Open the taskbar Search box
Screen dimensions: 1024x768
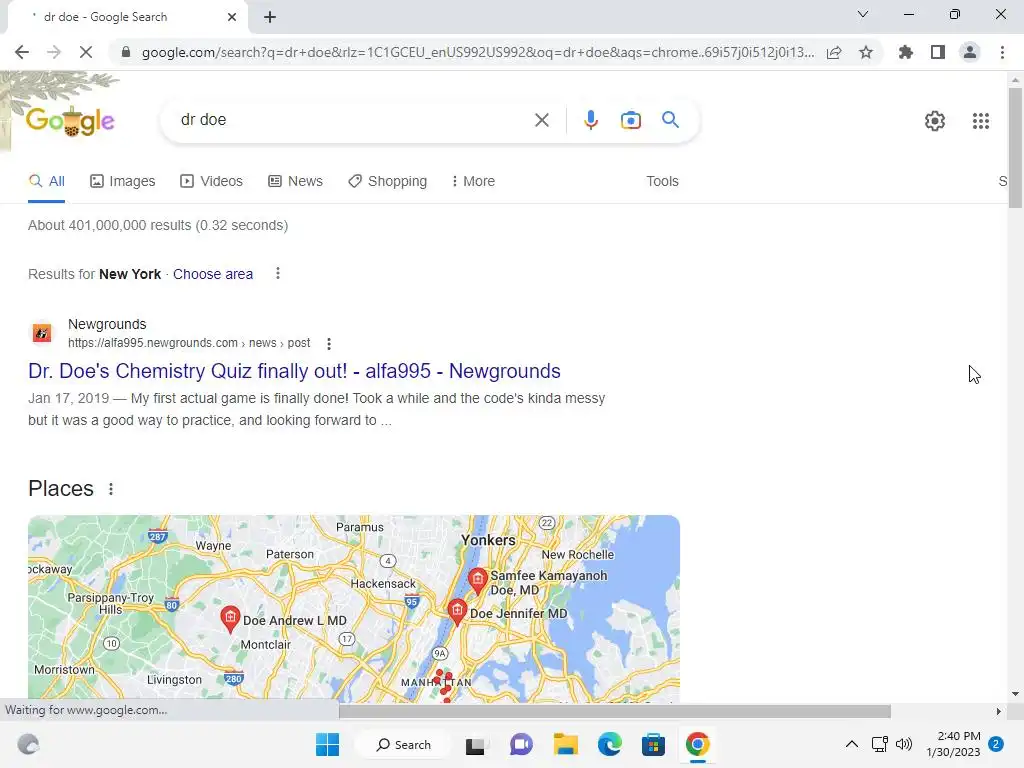(404, 744)
